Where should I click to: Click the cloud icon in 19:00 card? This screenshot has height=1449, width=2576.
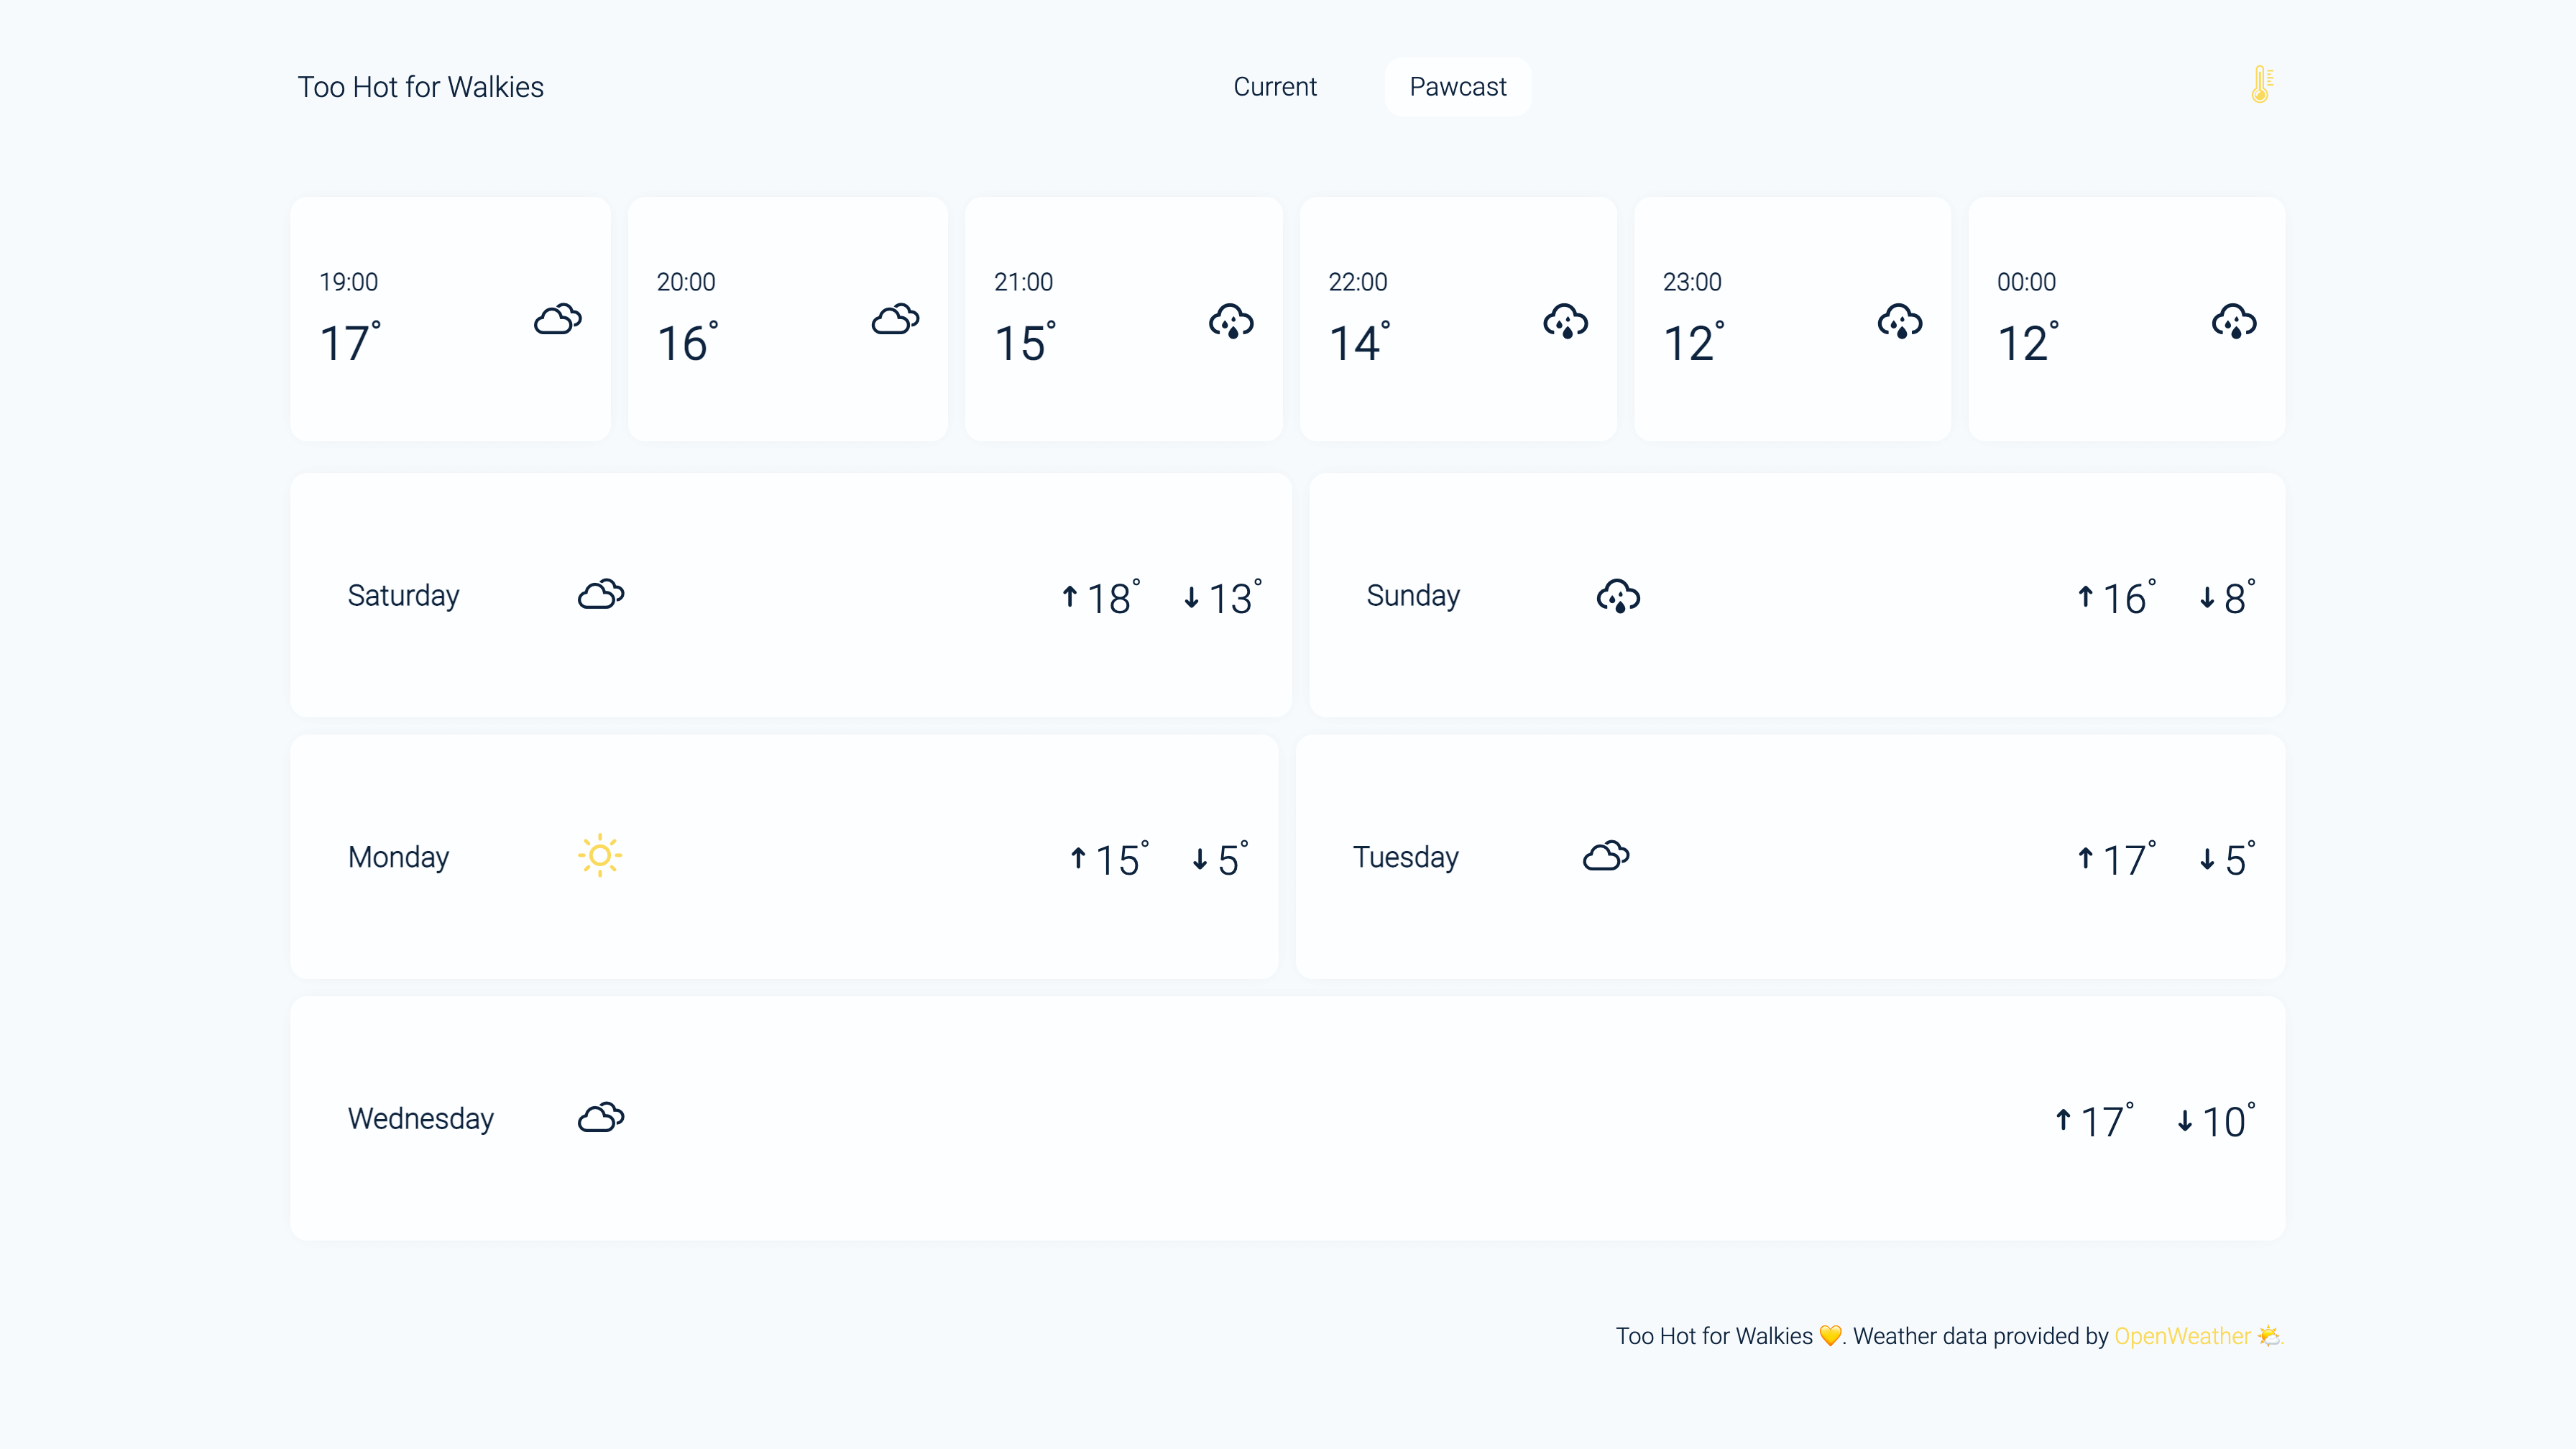(557, 320)
